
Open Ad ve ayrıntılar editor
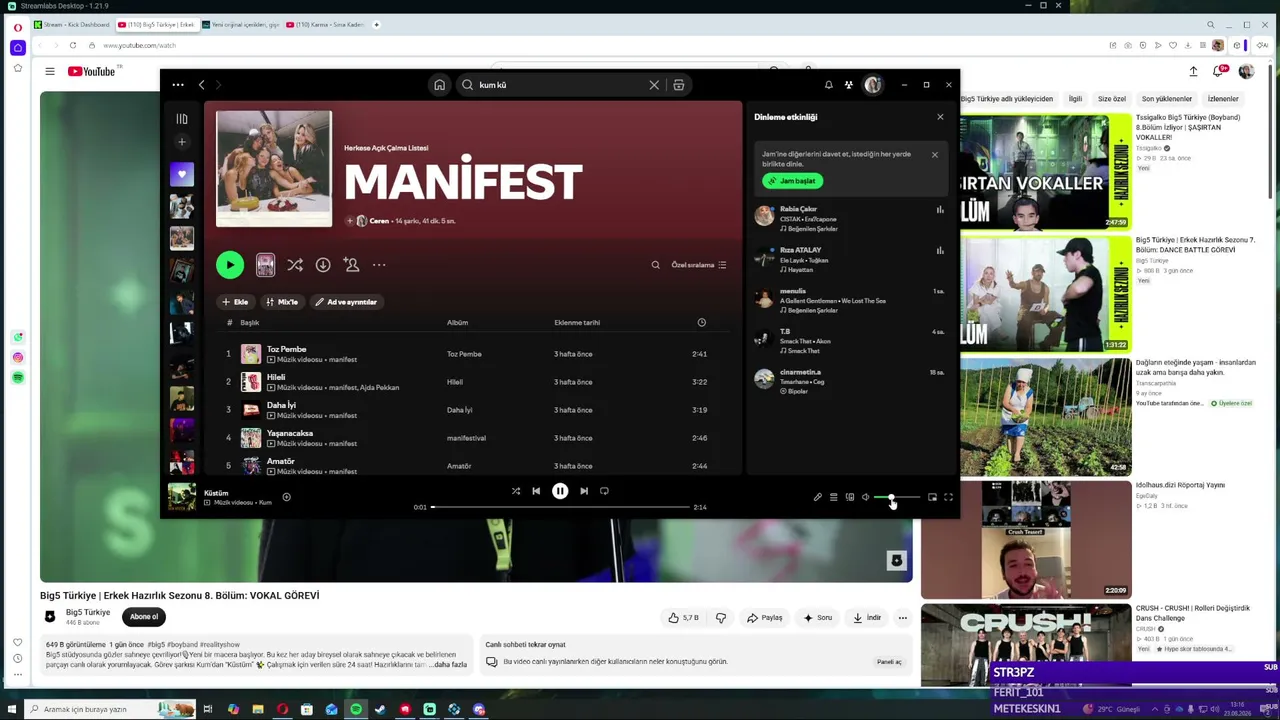pos(346,302)
